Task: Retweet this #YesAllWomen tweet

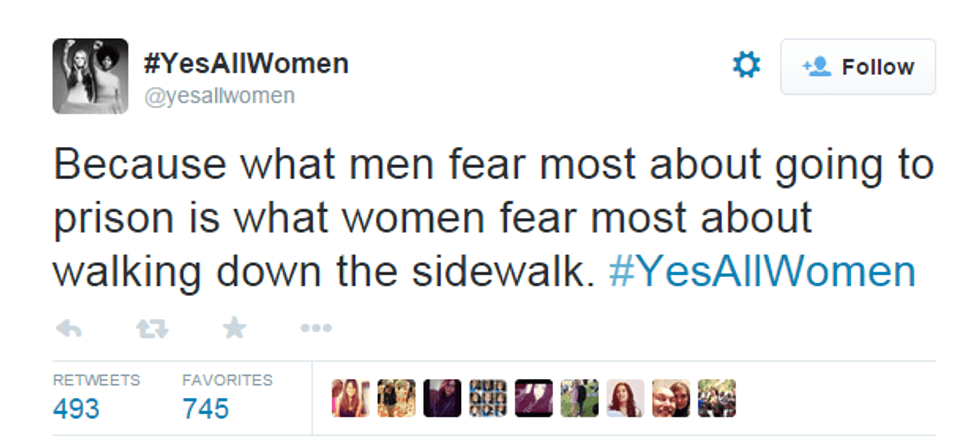Action: [152, 327]
